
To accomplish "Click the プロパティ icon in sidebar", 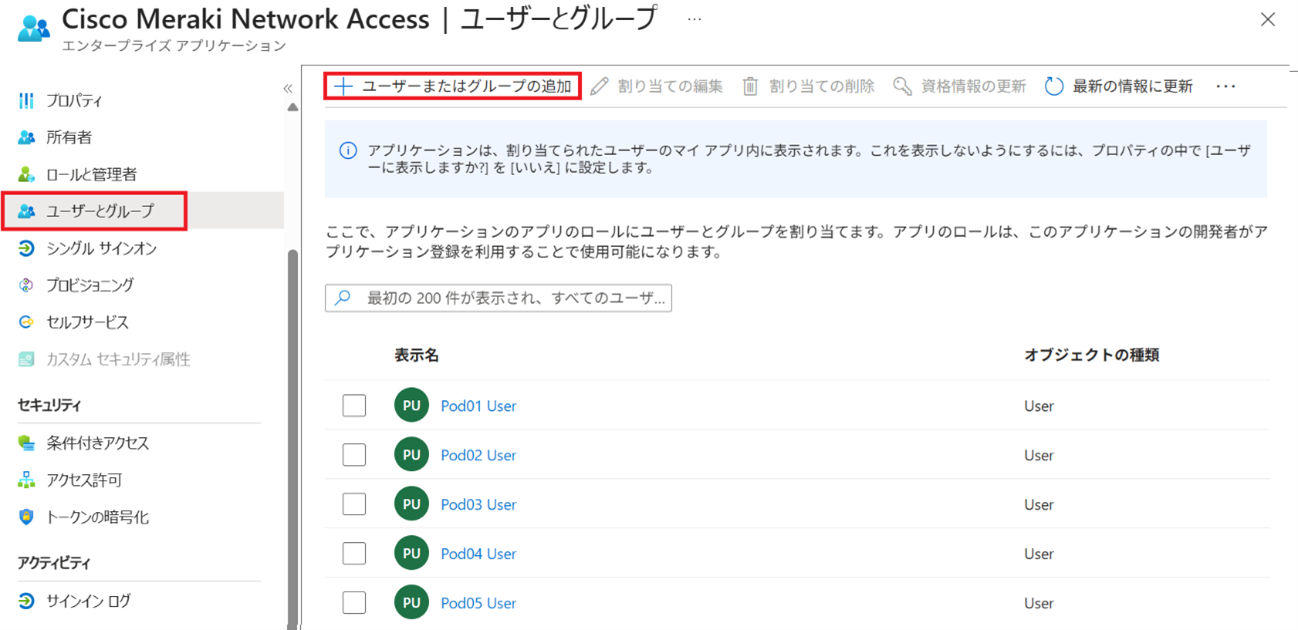I will (x=26, y=100).
